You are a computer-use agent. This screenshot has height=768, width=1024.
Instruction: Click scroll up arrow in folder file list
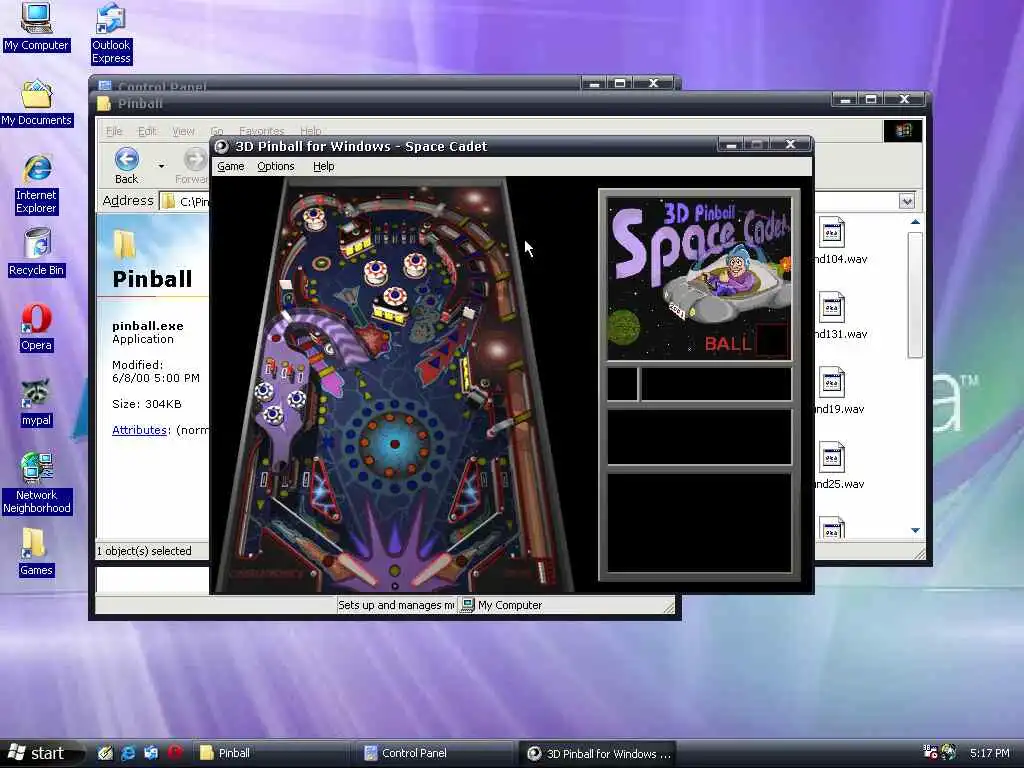coord(915,222)
